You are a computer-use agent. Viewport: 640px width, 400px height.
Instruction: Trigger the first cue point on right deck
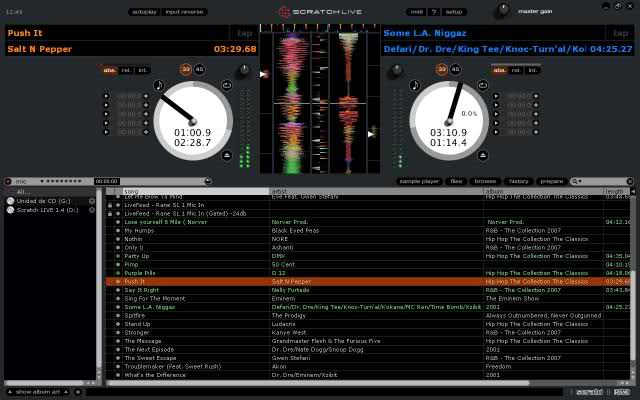pos(496,96)
